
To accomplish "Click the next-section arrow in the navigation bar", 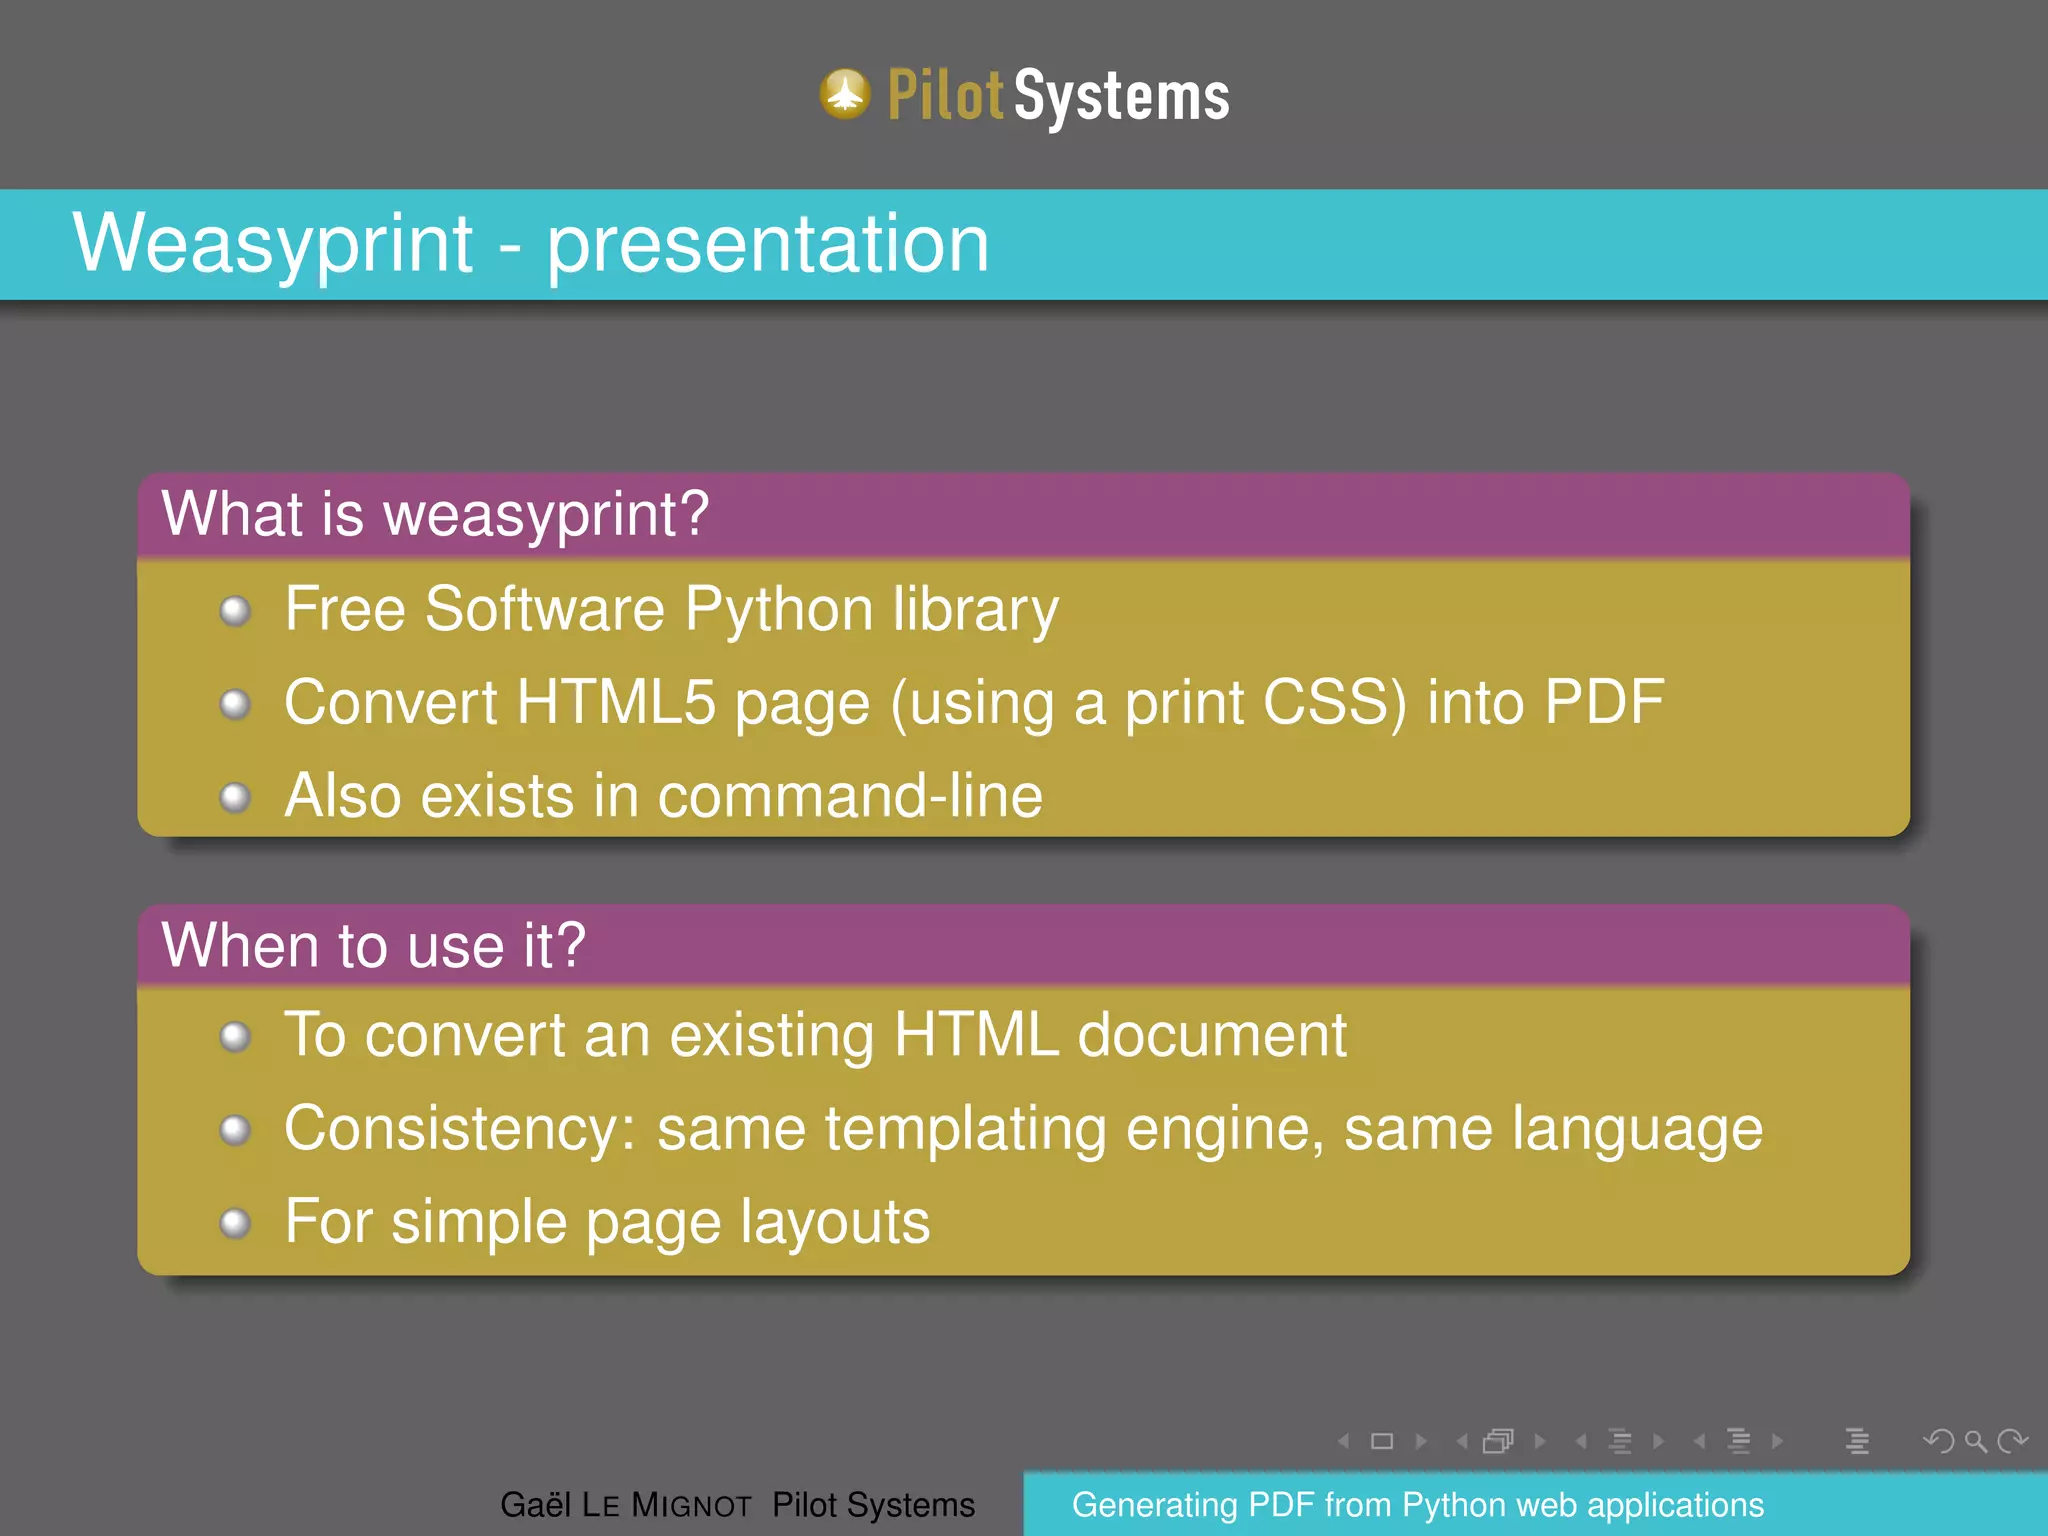I will click(1778, 1441).
